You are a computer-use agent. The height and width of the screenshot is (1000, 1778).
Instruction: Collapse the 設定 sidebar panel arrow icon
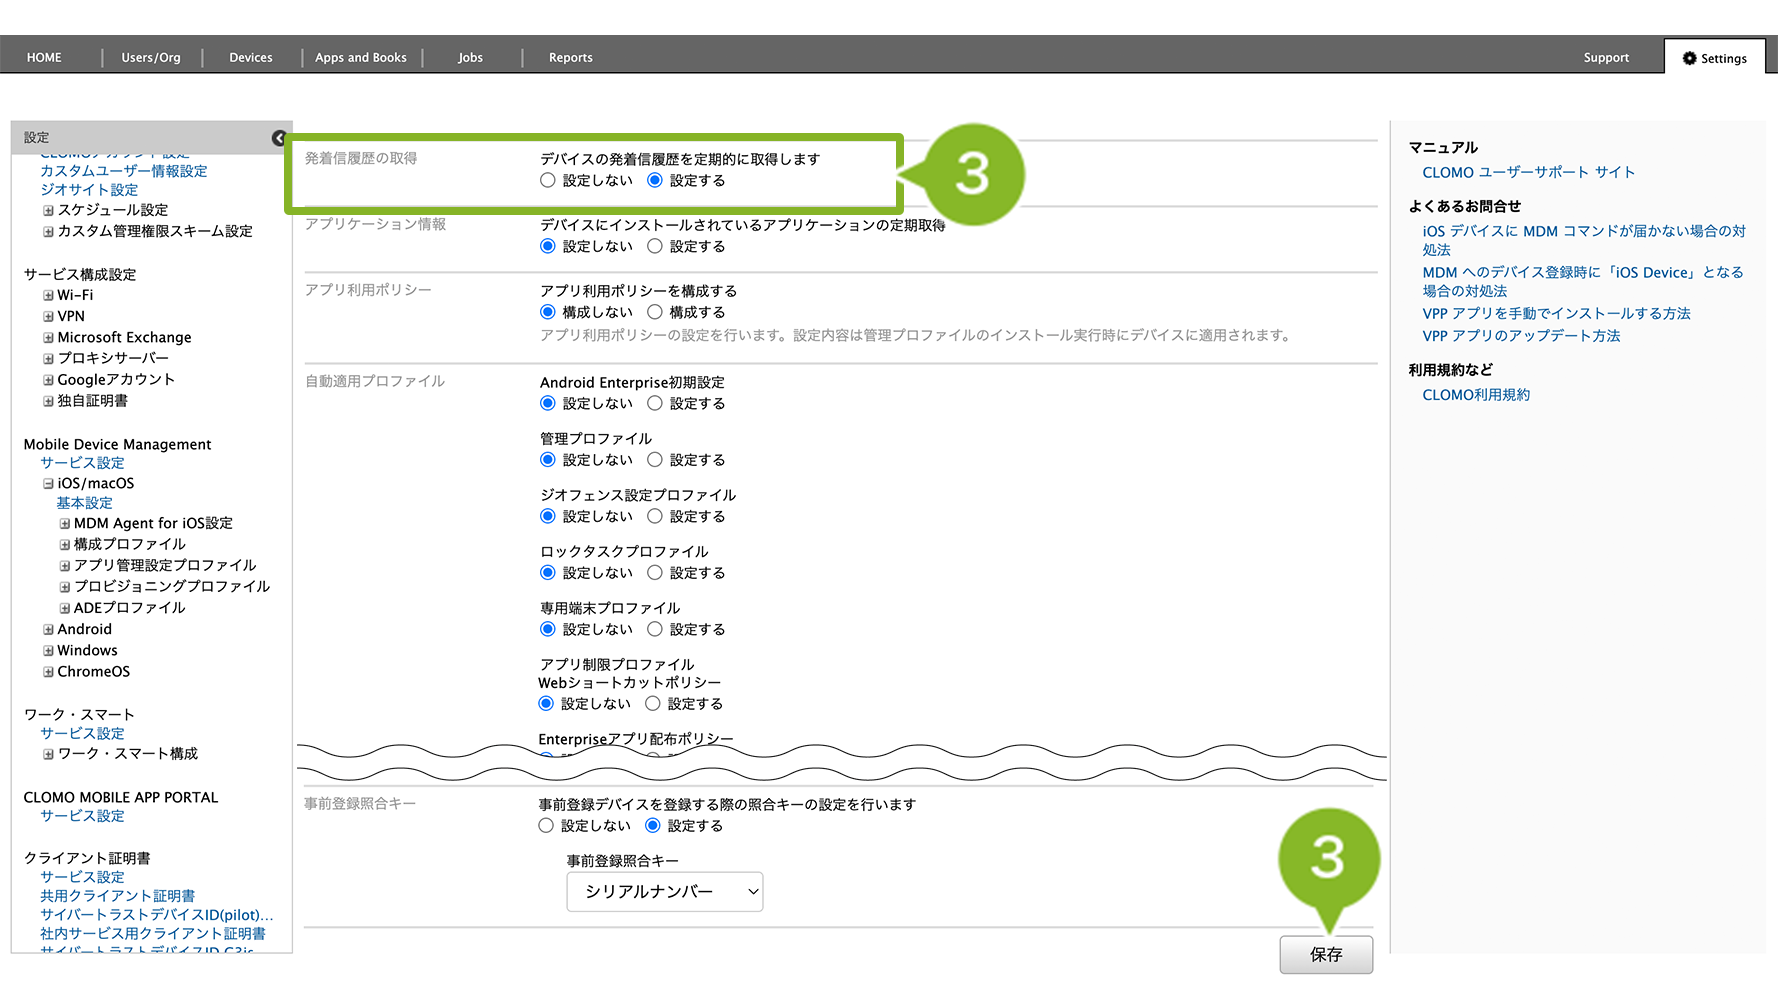click(x=279, y=138)
